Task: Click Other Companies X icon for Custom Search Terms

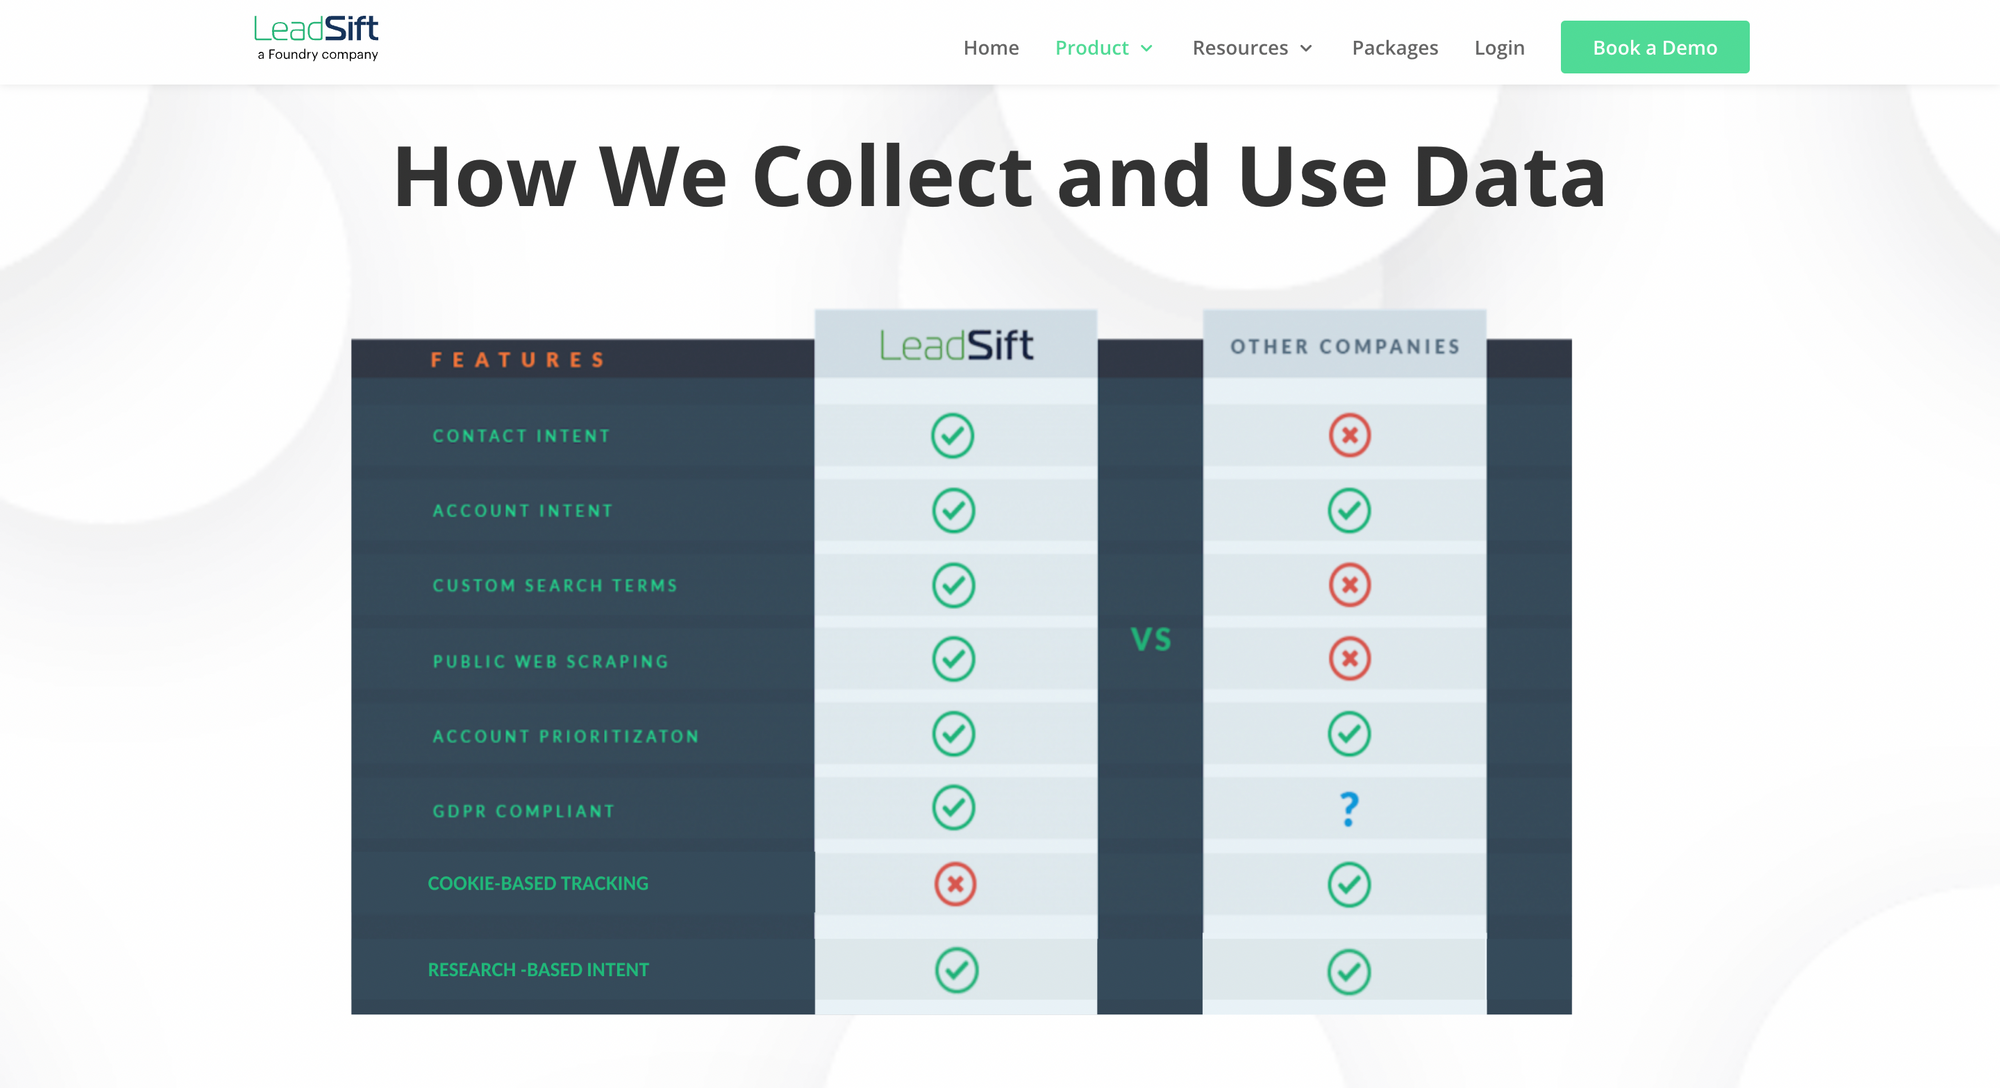Action: 1350,585
